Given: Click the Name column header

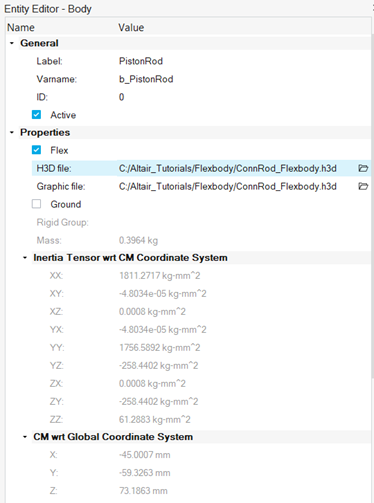Looking at the screenshot, I should tap(21, 27).
